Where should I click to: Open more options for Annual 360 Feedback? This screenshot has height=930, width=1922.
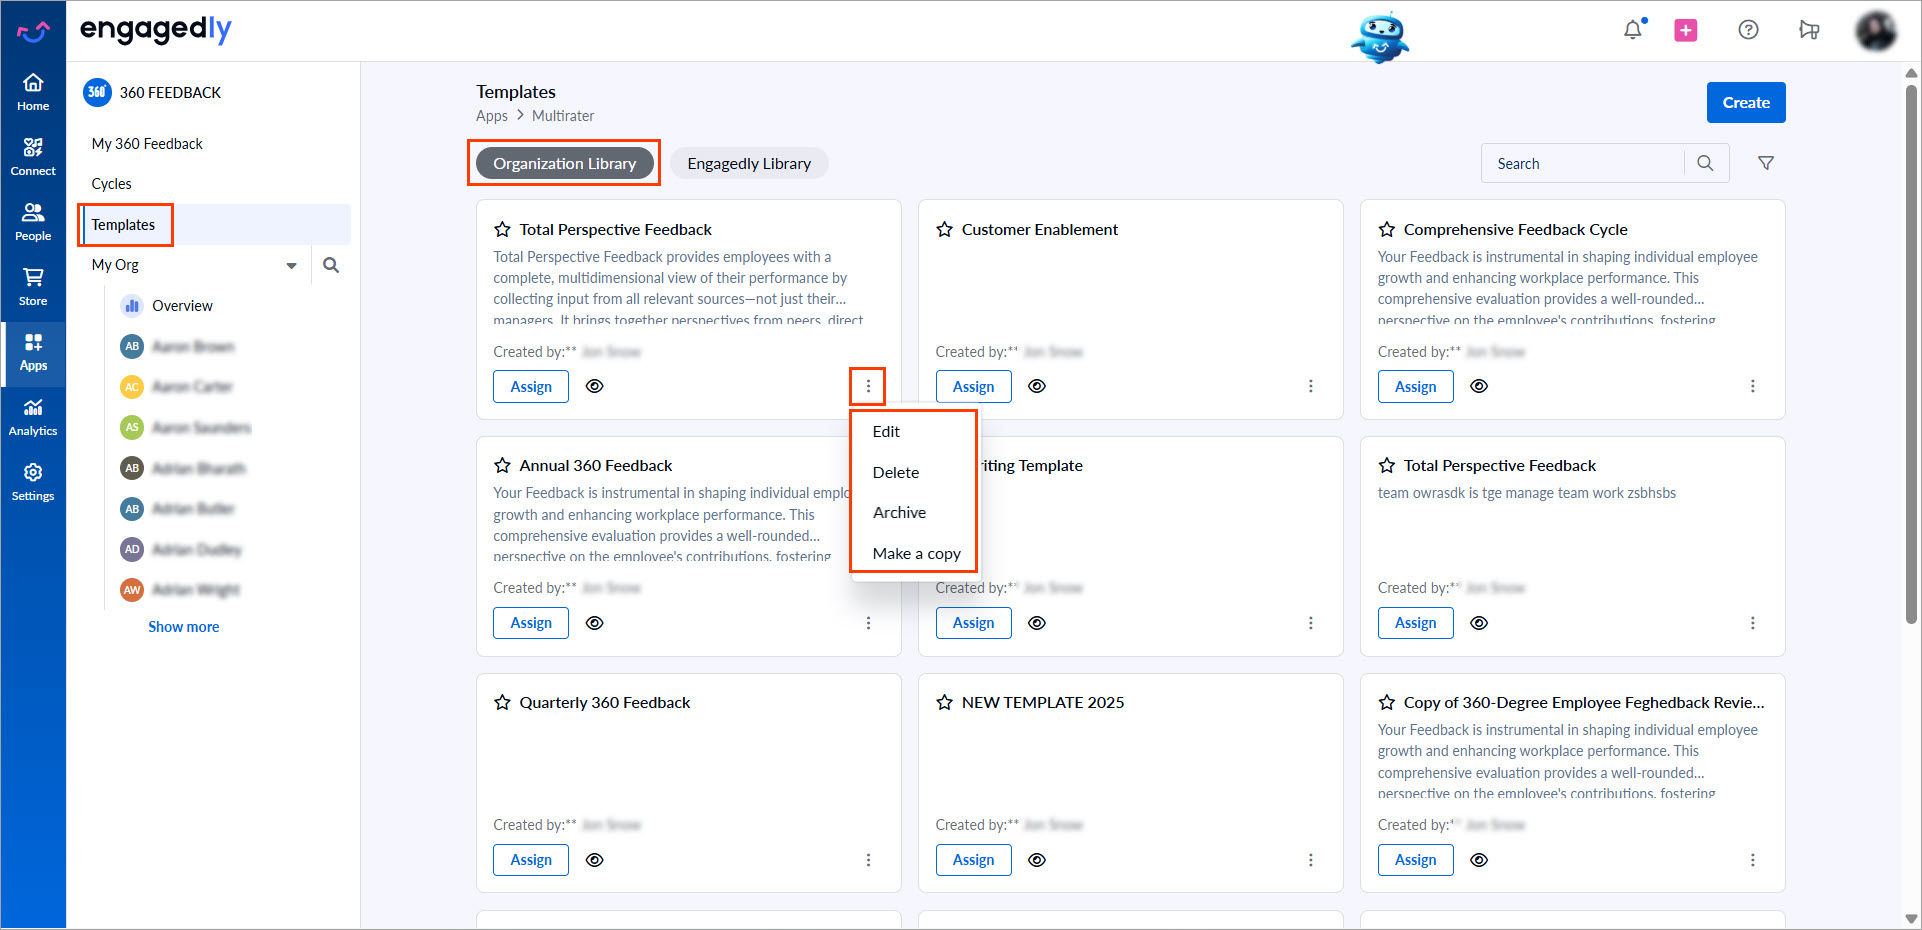(868, 623)
